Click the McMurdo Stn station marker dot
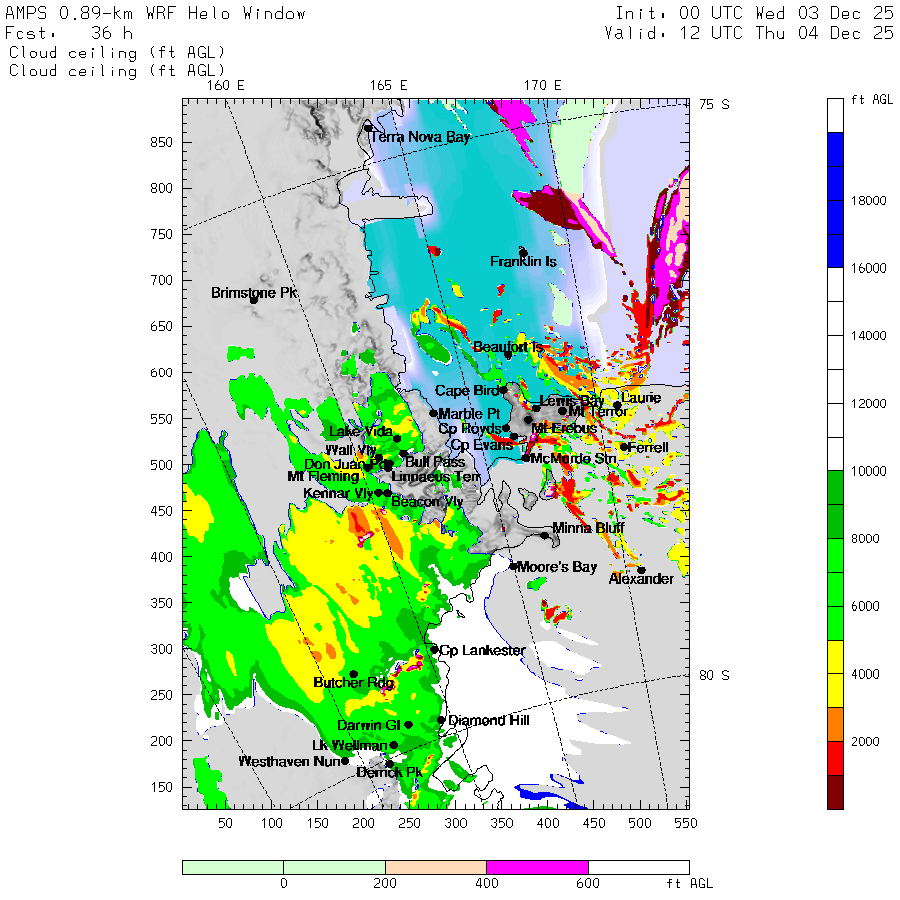Viewport: 900px width, 900px height. (526, 458)
